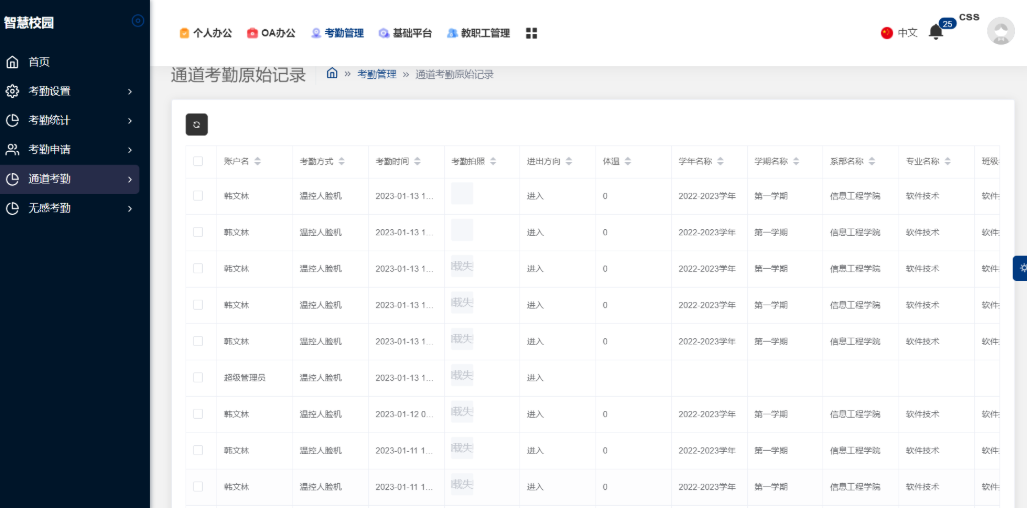This screenshot has height=508, width=1027.
Task: Click the pie icon beside 通道考勤
Action: (12, 179)
